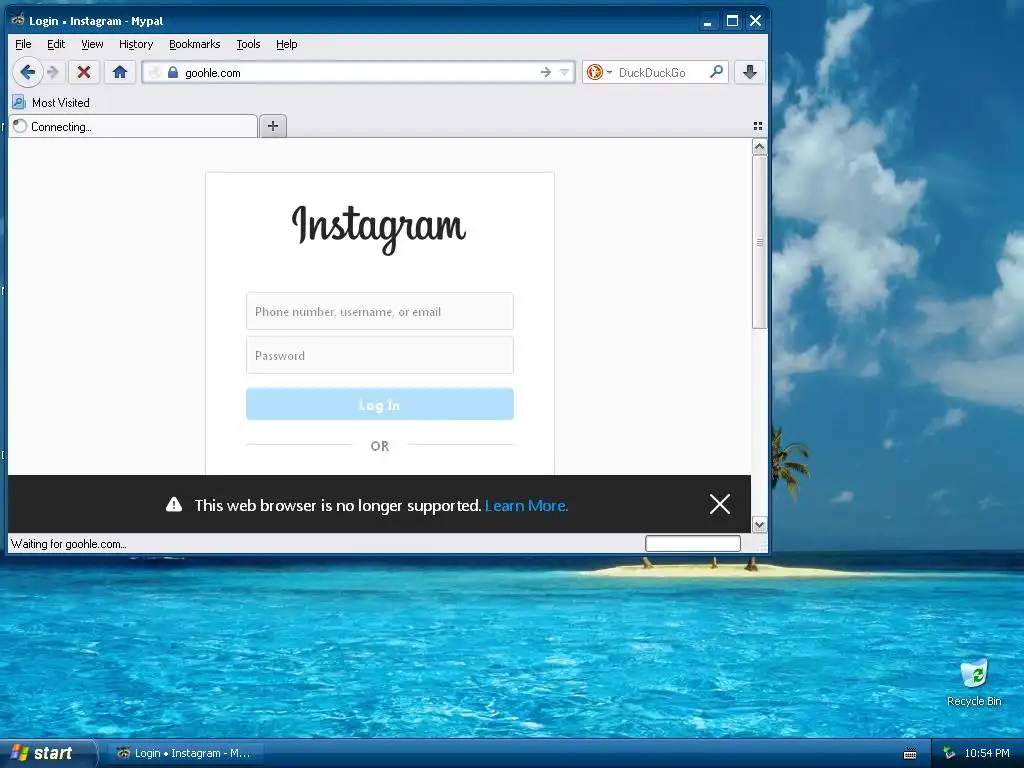Open the downloads arrow button

point(750,72)
